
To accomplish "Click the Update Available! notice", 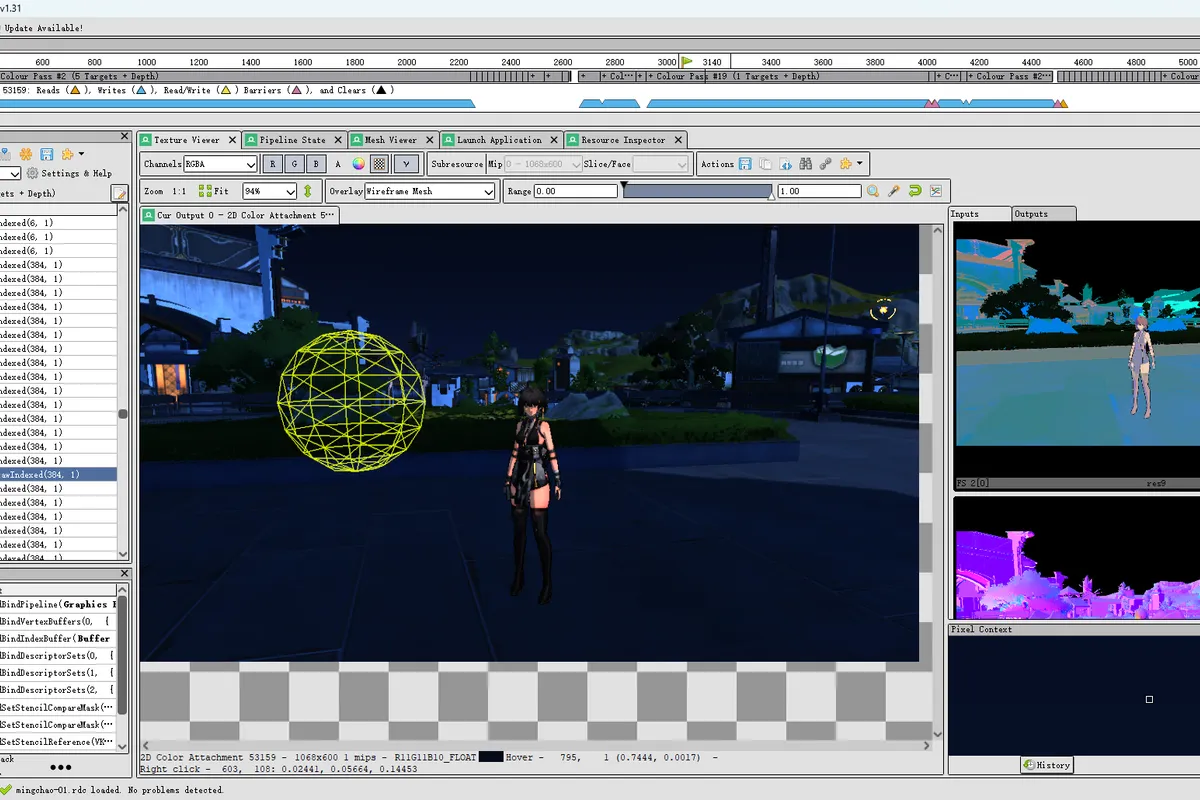I will [x=43, y=28].
